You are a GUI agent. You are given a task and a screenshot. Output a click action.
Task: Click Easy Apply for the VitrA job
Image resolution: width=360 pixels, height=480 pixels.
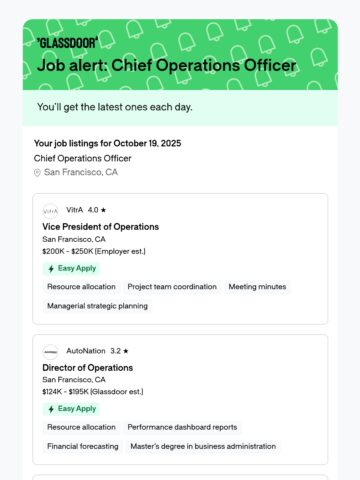point(71,268)
